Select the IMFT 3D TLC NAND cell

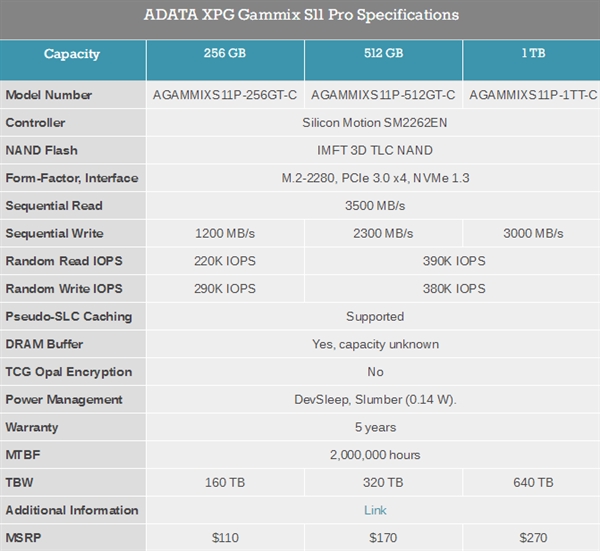375,151
